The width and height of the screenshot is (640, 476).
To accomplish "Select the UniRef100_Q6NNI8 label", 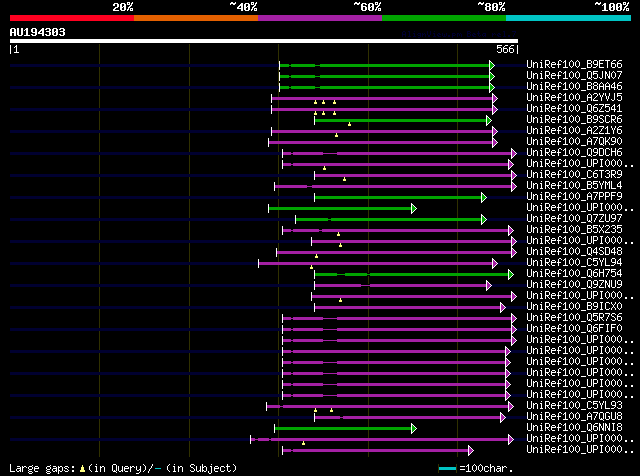I will pos(574,427).
